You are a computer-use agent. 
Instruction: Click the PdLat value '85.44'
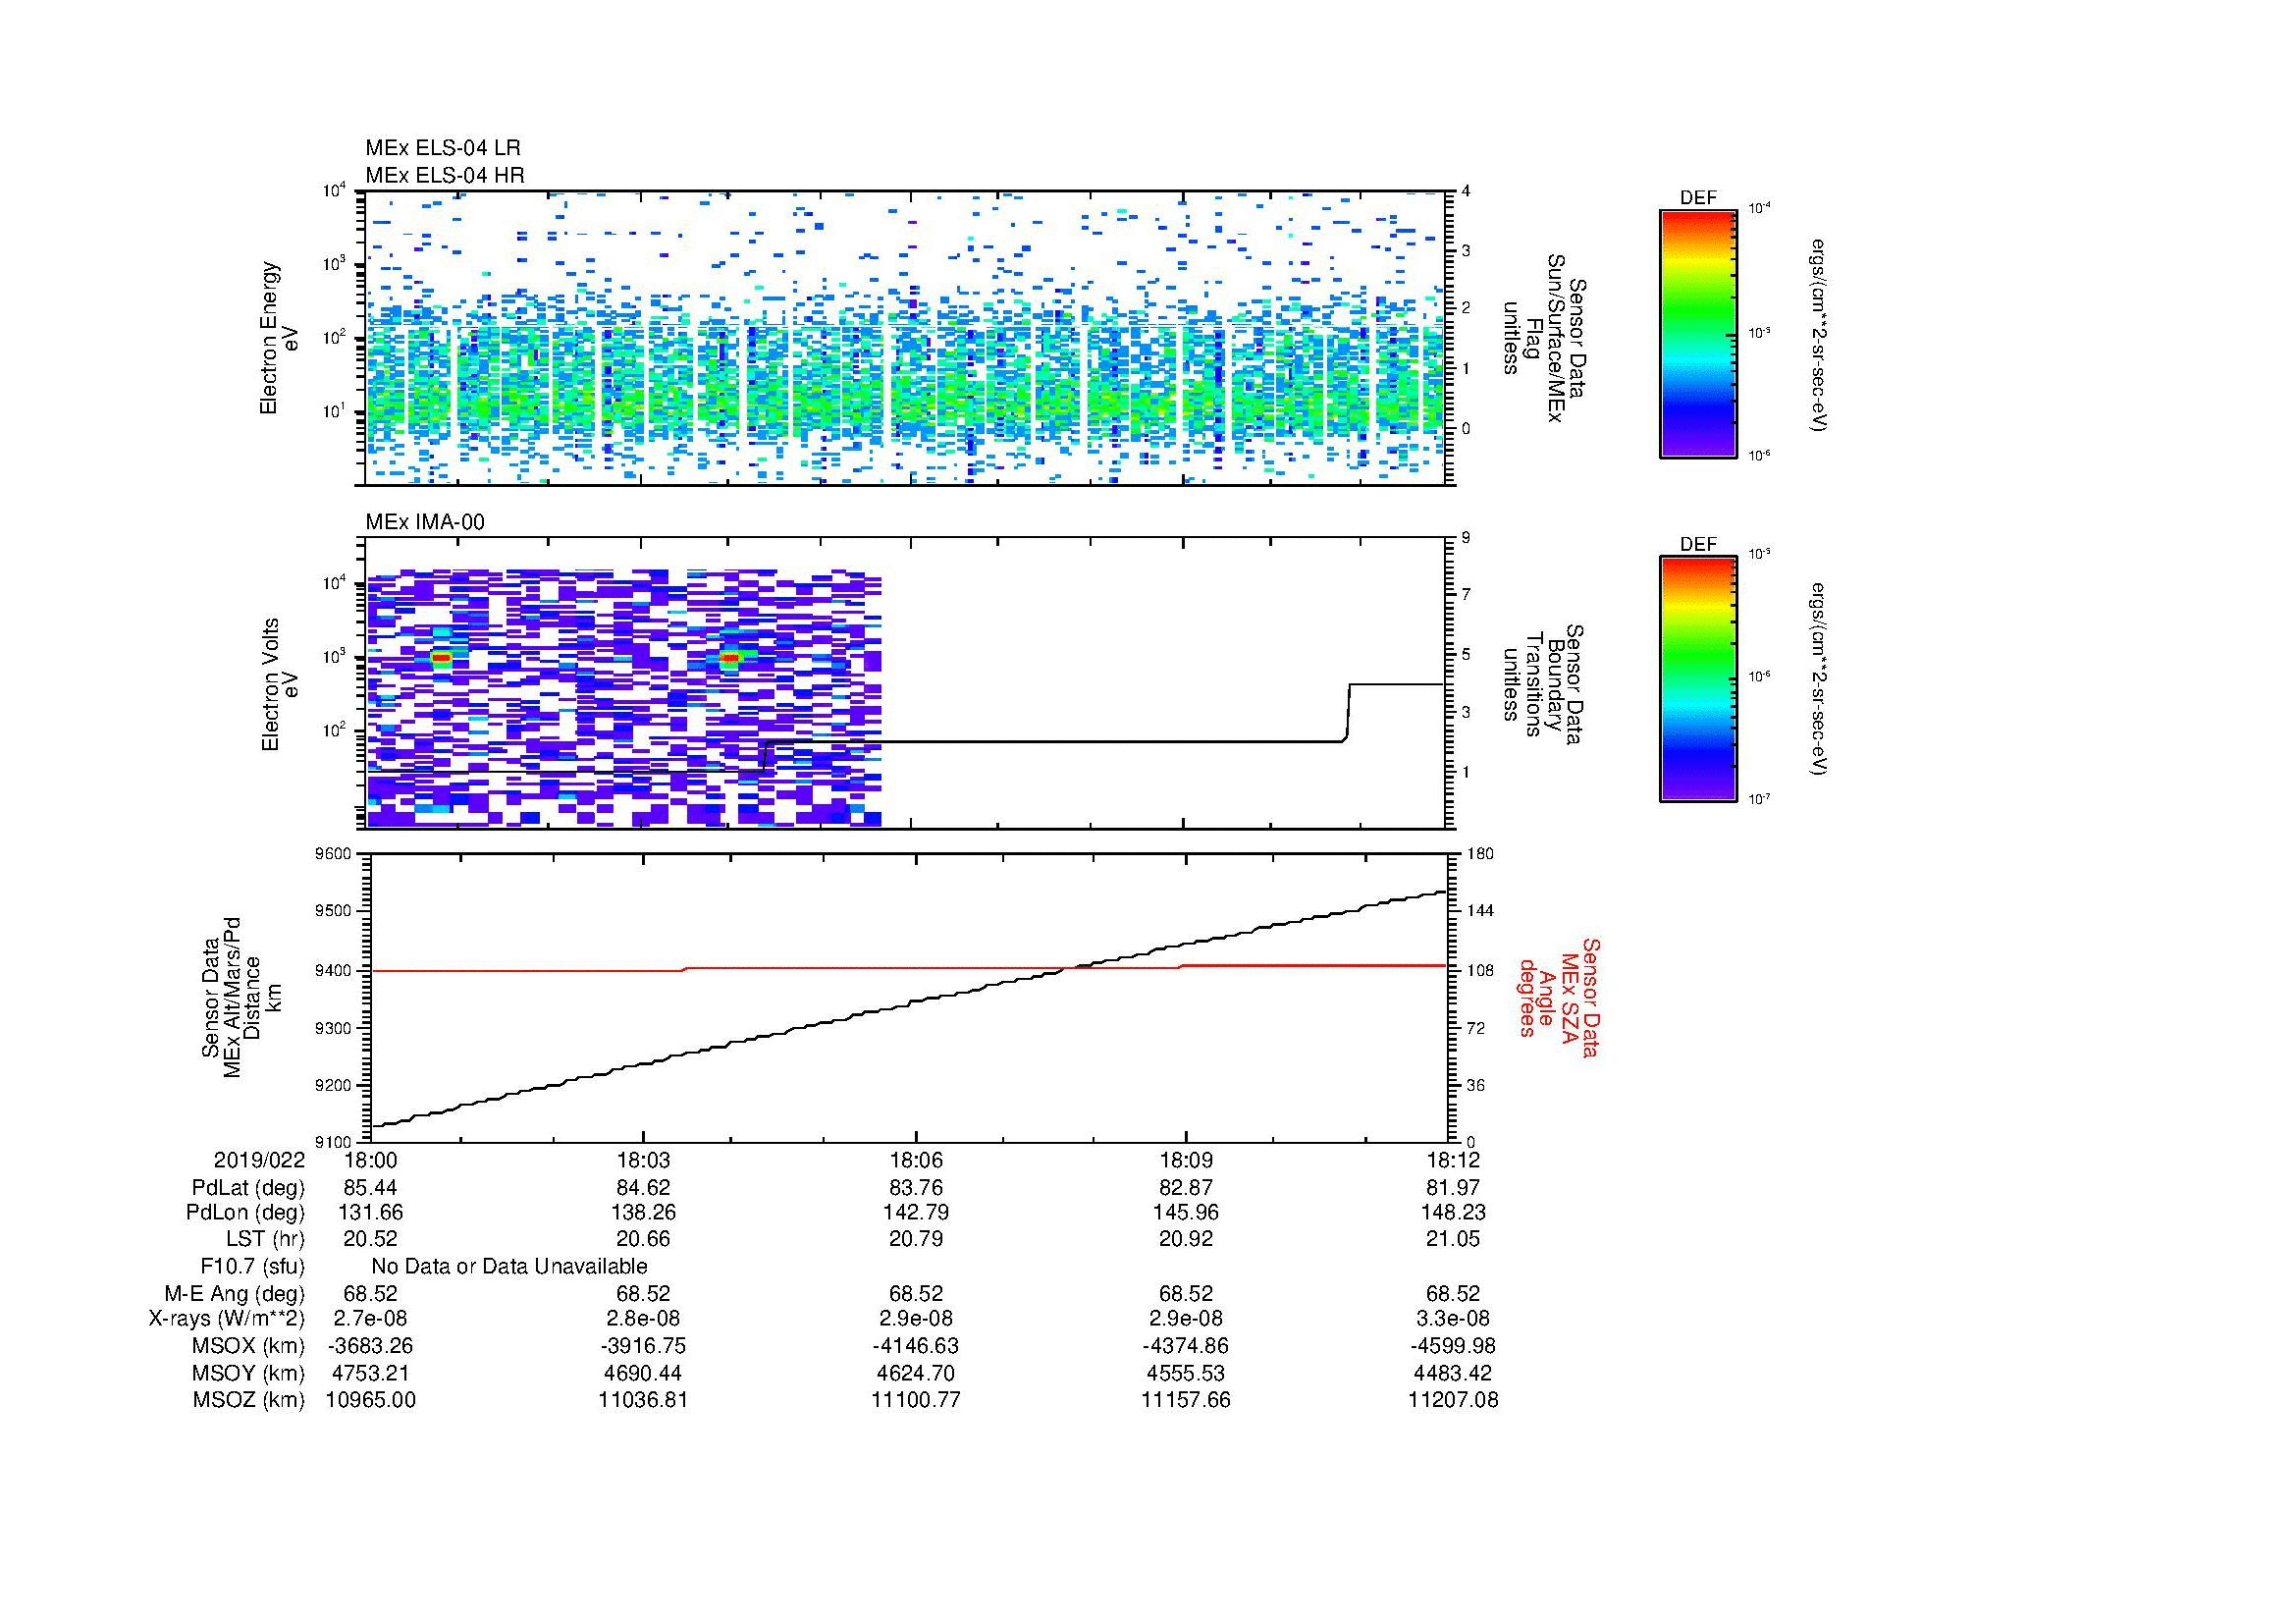point(371,1188)
